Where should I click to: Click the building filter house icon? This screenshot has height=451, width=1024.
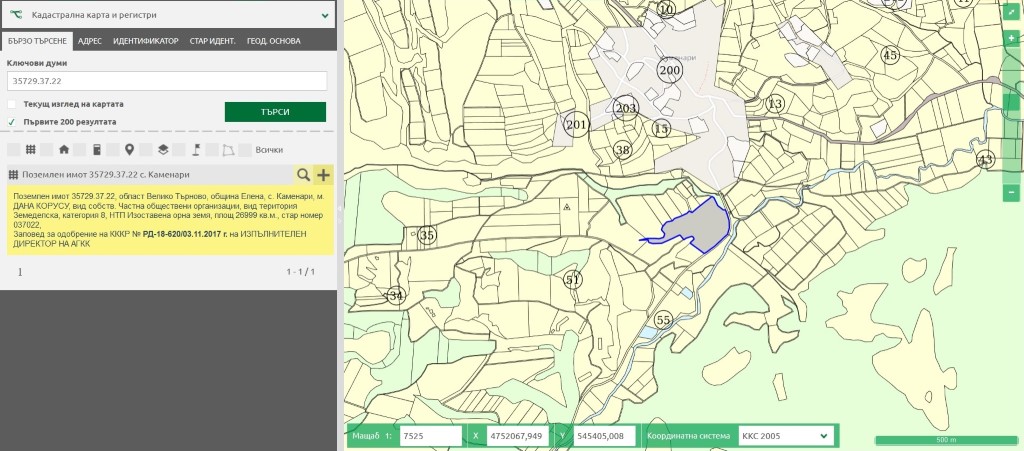point(64,150)
